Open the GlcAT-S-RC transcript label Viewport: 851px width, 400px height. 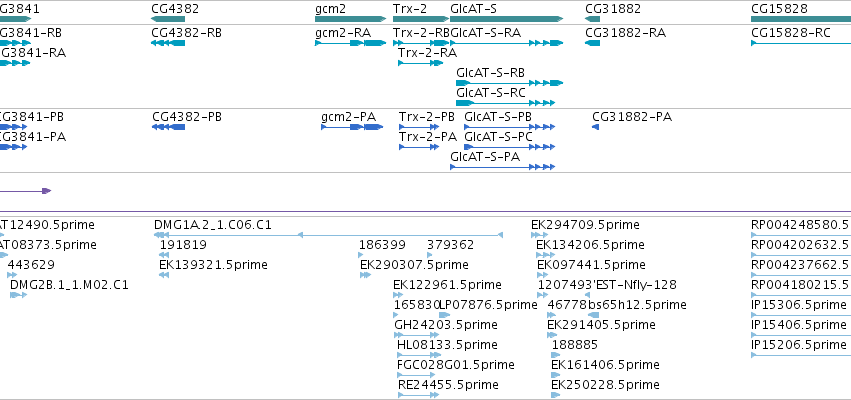[491, 93]
